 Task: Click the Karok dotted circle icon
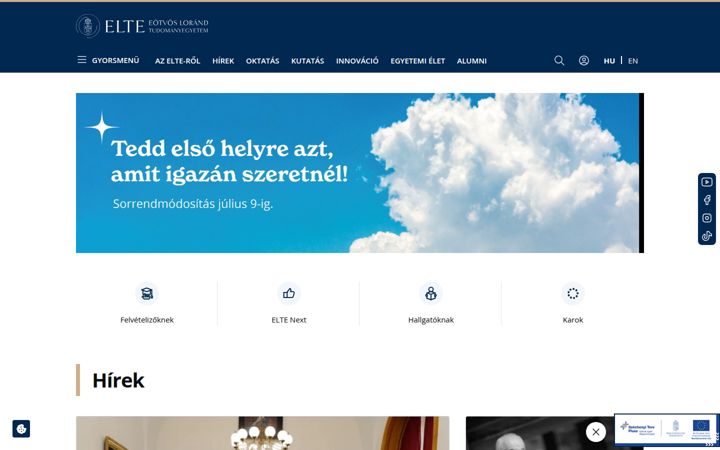(x=573, y=293)
